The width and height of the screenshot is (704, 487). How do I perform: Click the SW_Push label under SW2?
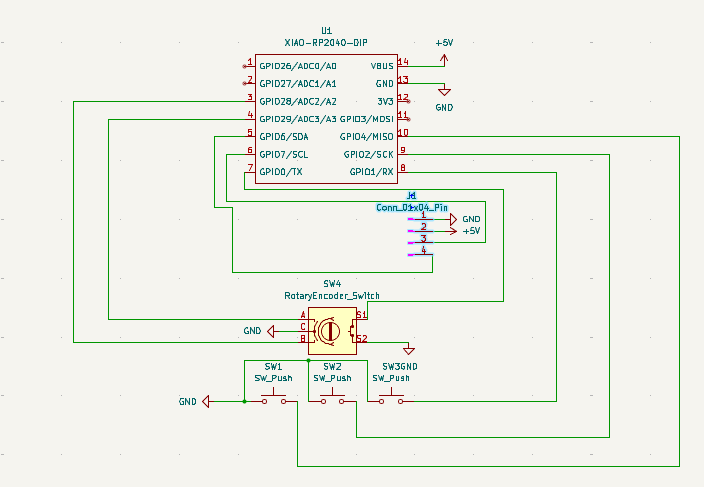pos(332,378)
